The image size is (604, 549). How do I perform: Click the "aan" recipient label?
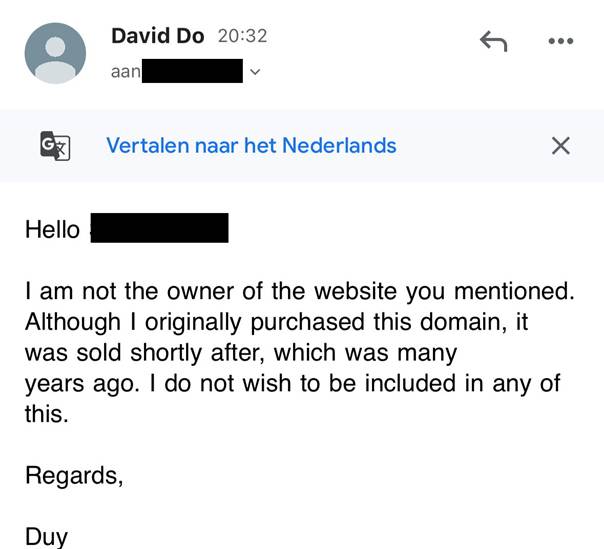click(x=125, y=72)
